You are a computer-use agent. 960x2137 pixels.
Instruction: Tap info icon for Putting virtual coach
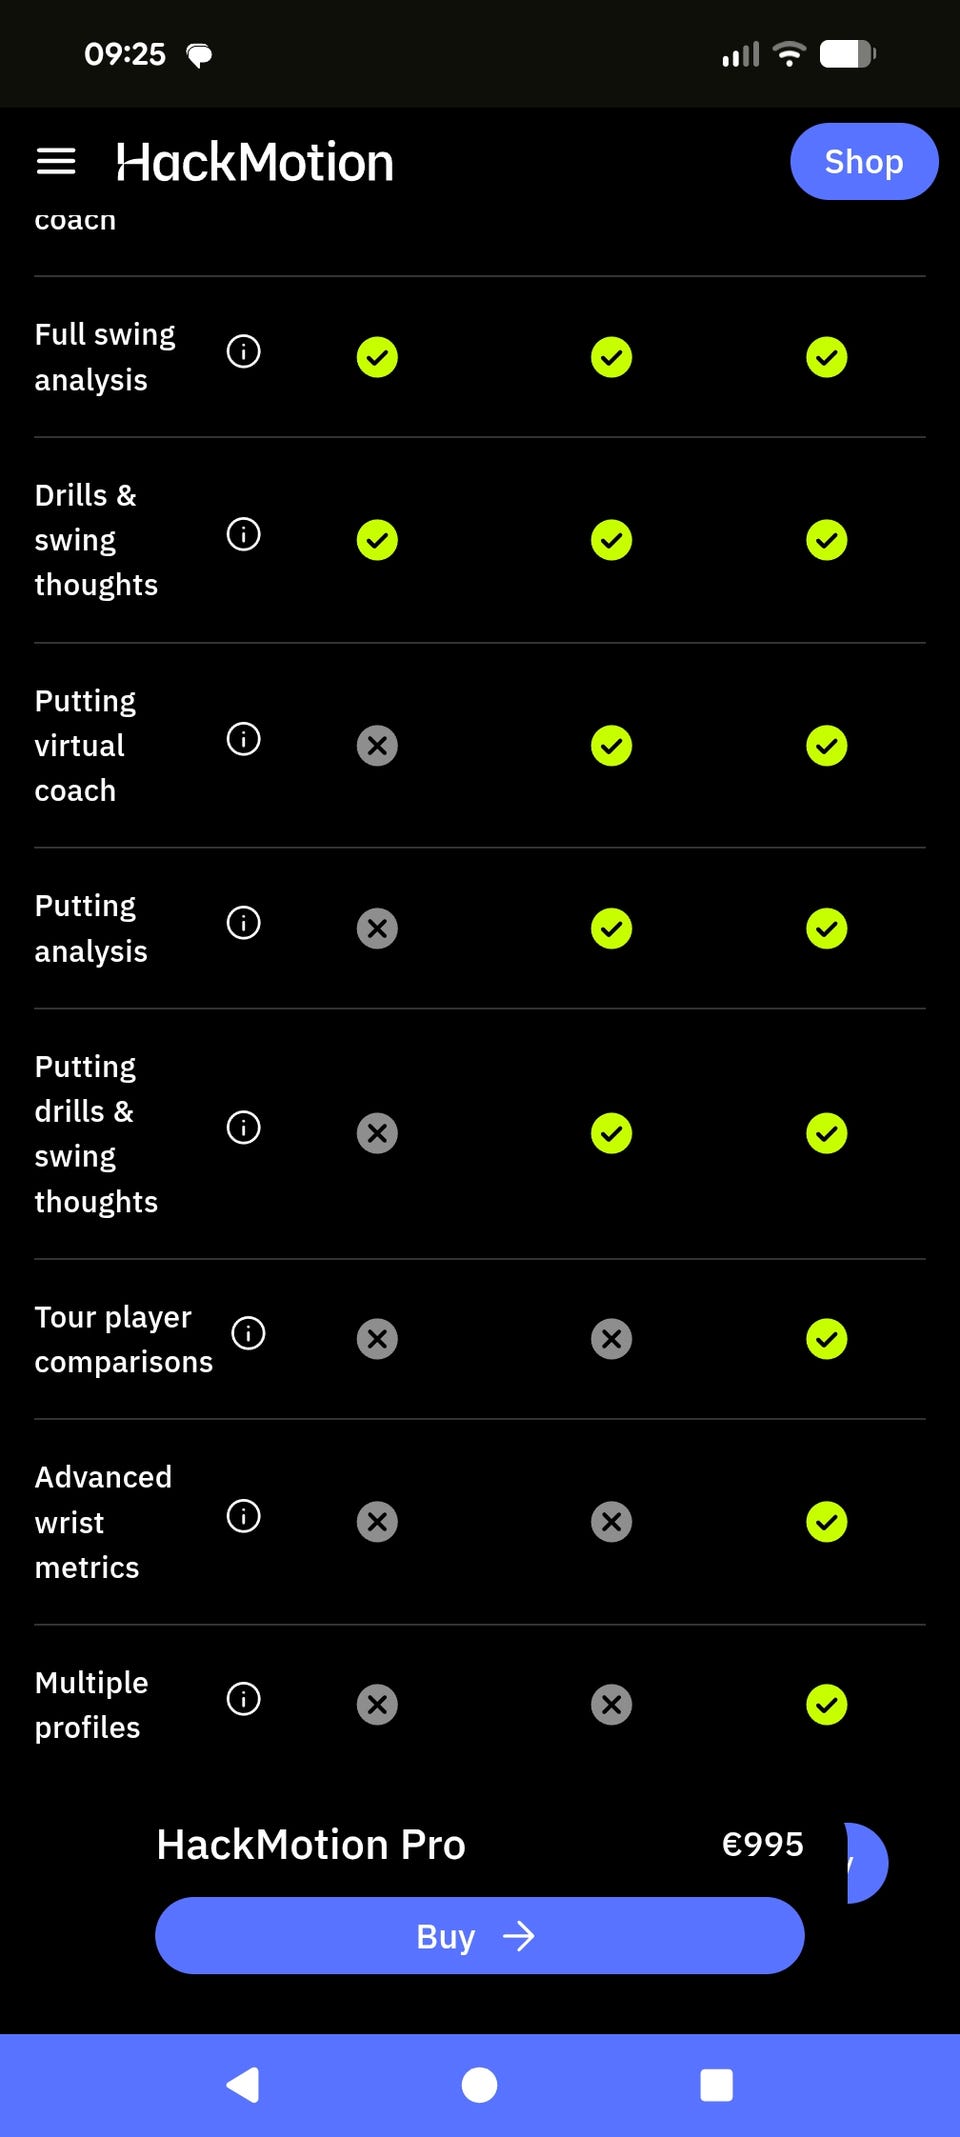tap(243, 739)
